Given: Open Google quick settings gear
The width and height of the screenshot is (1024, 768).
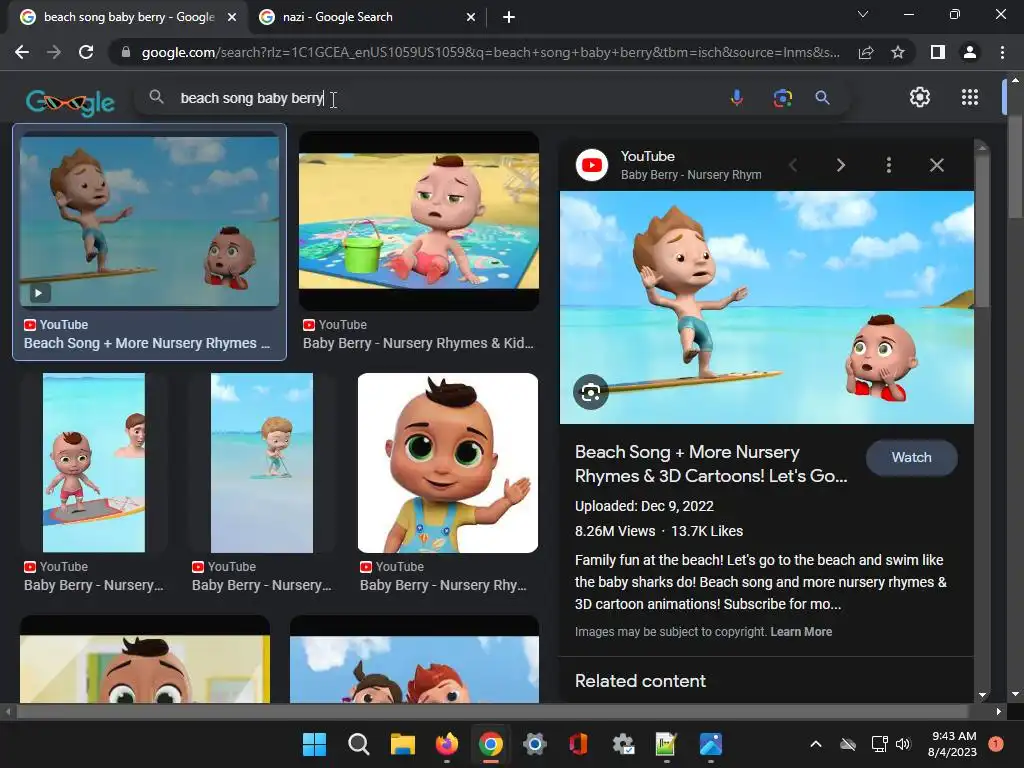Looking at the screenshot, I should tap(920, 97).
